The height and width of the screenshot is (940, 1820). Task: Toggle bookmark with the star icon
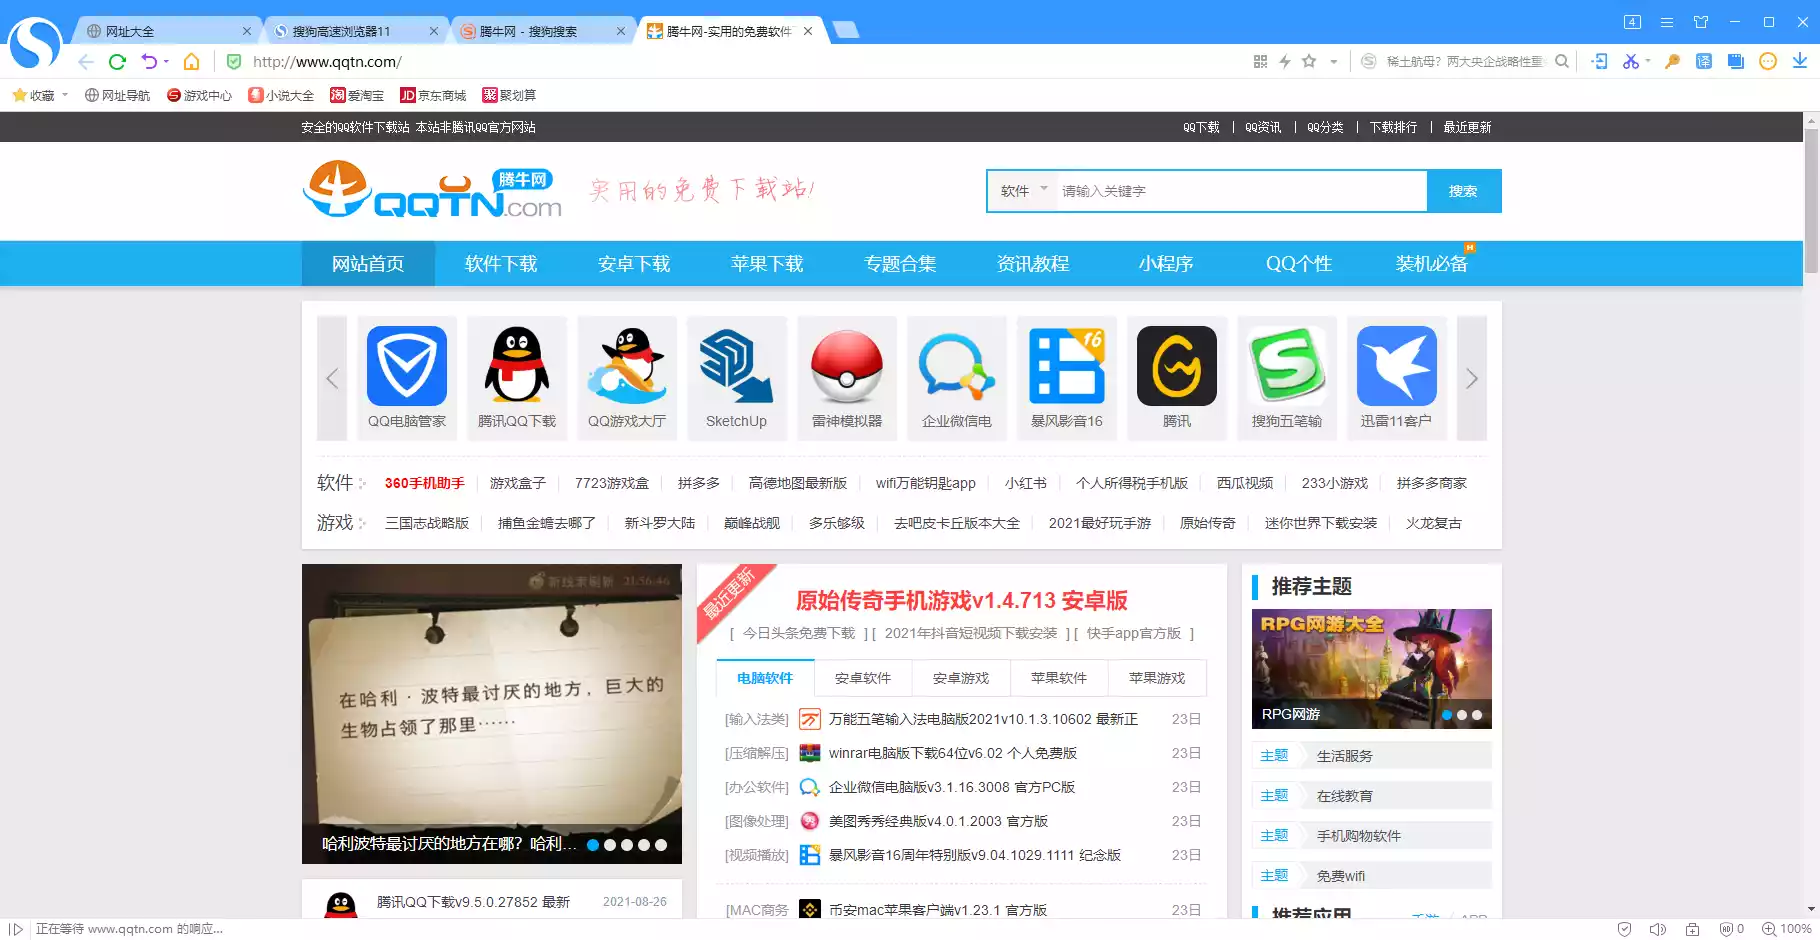tap(1310, 61)
